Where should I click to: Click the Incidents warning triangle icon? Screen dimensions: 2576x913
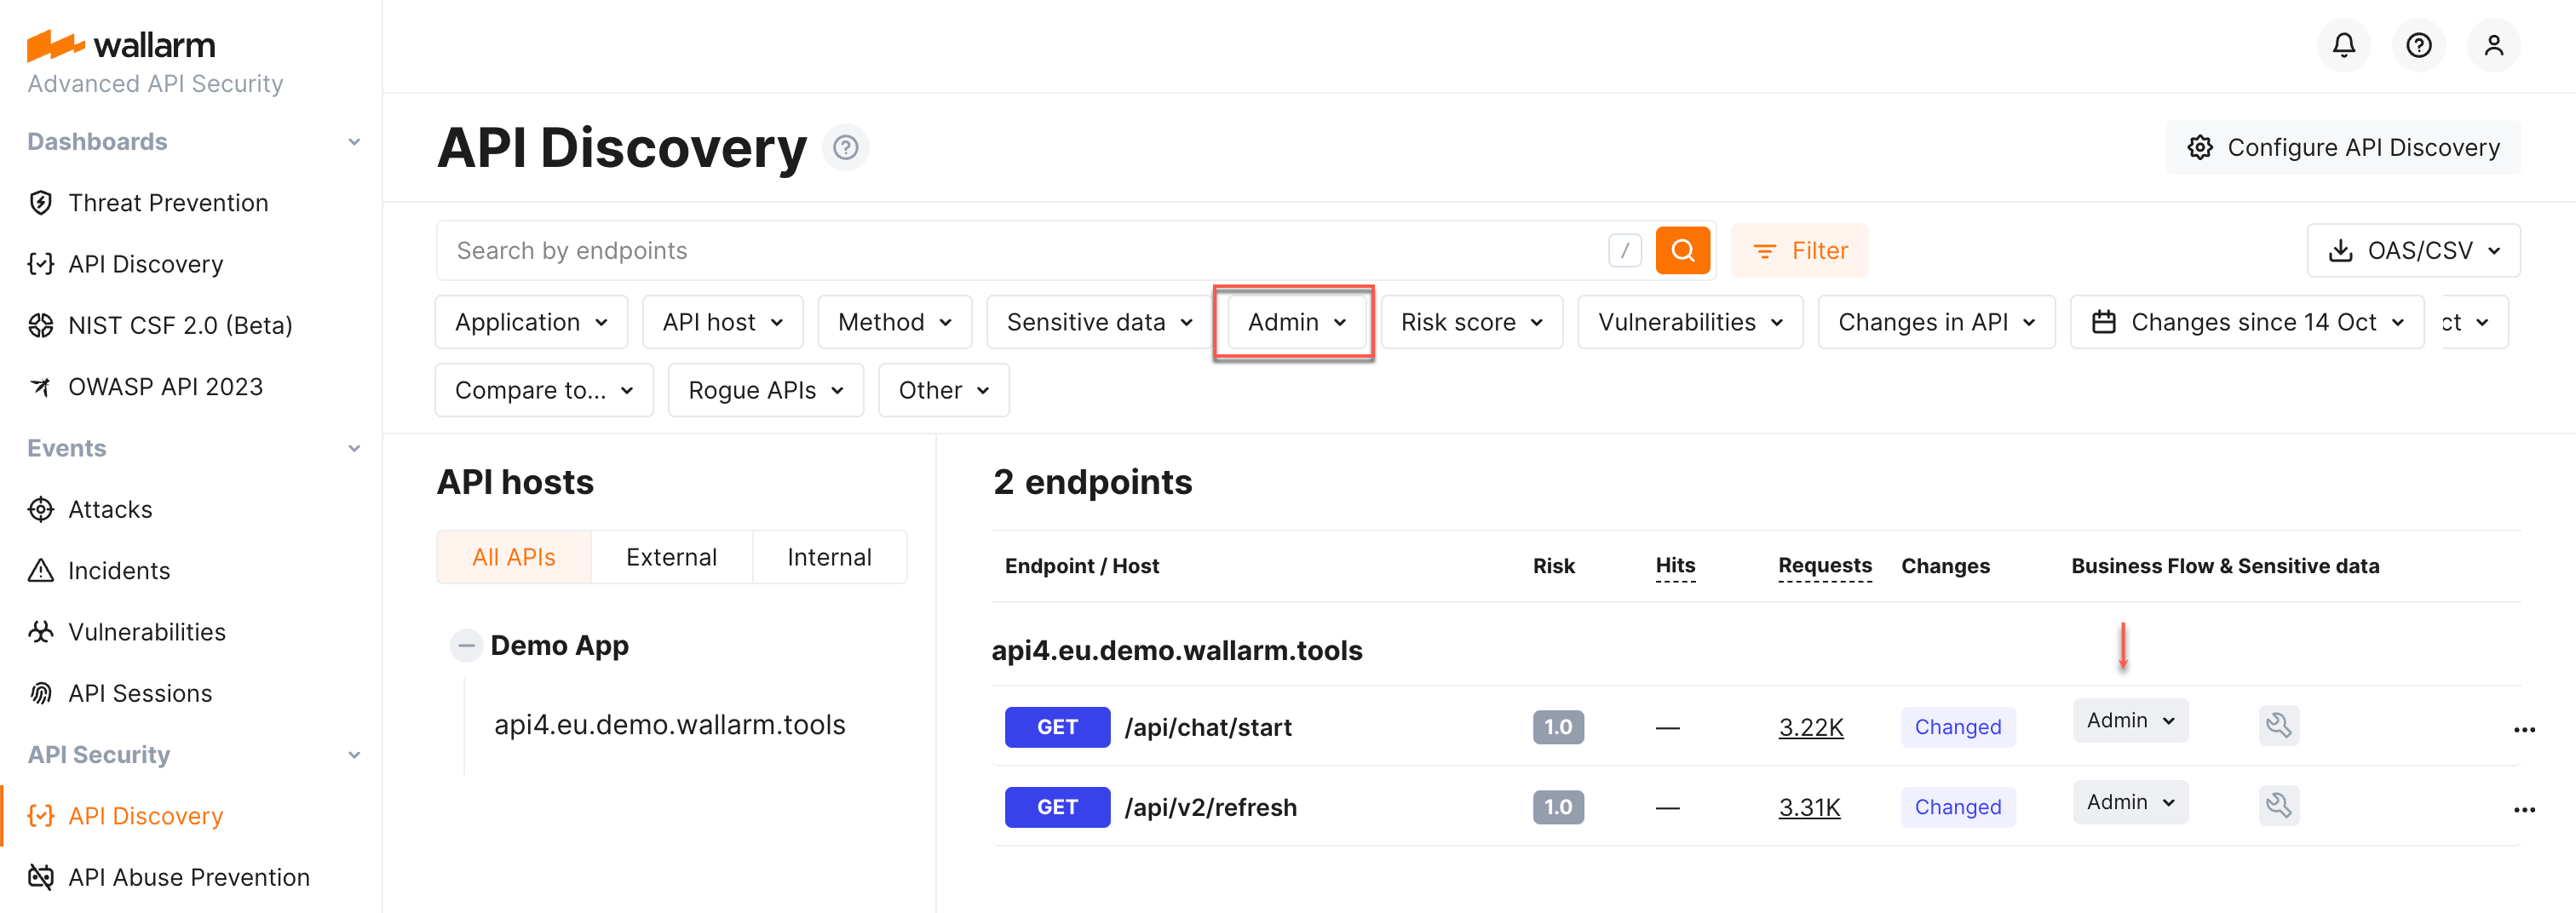coord(40,570)
